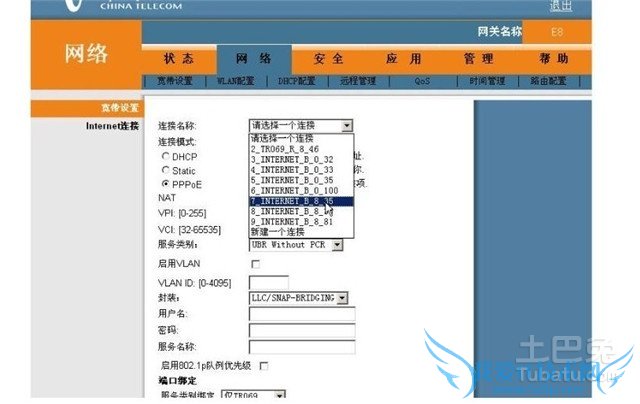The width and height of the screenshot is (640, 404).
Task: Click the 退出 logout link
Action: 561,6
